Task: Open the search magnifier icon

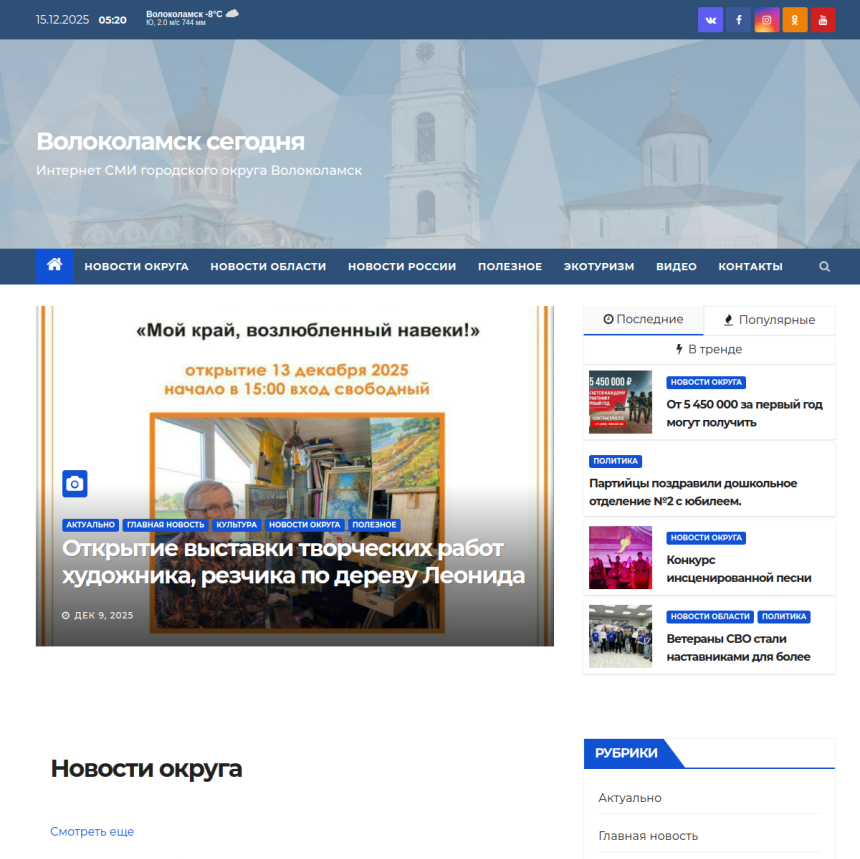Action: [x=824, y=267]
